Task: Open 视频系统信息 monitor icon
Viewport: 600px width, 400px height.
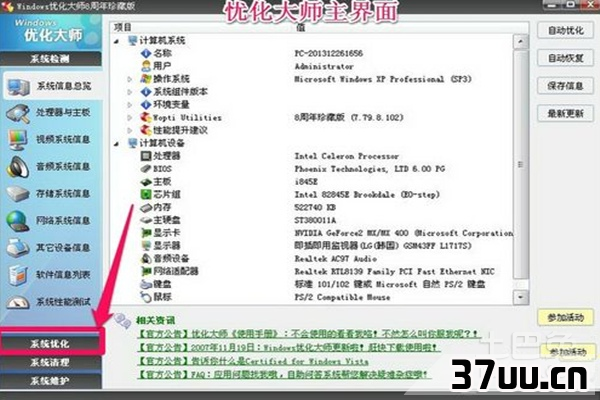Action: 18,140
